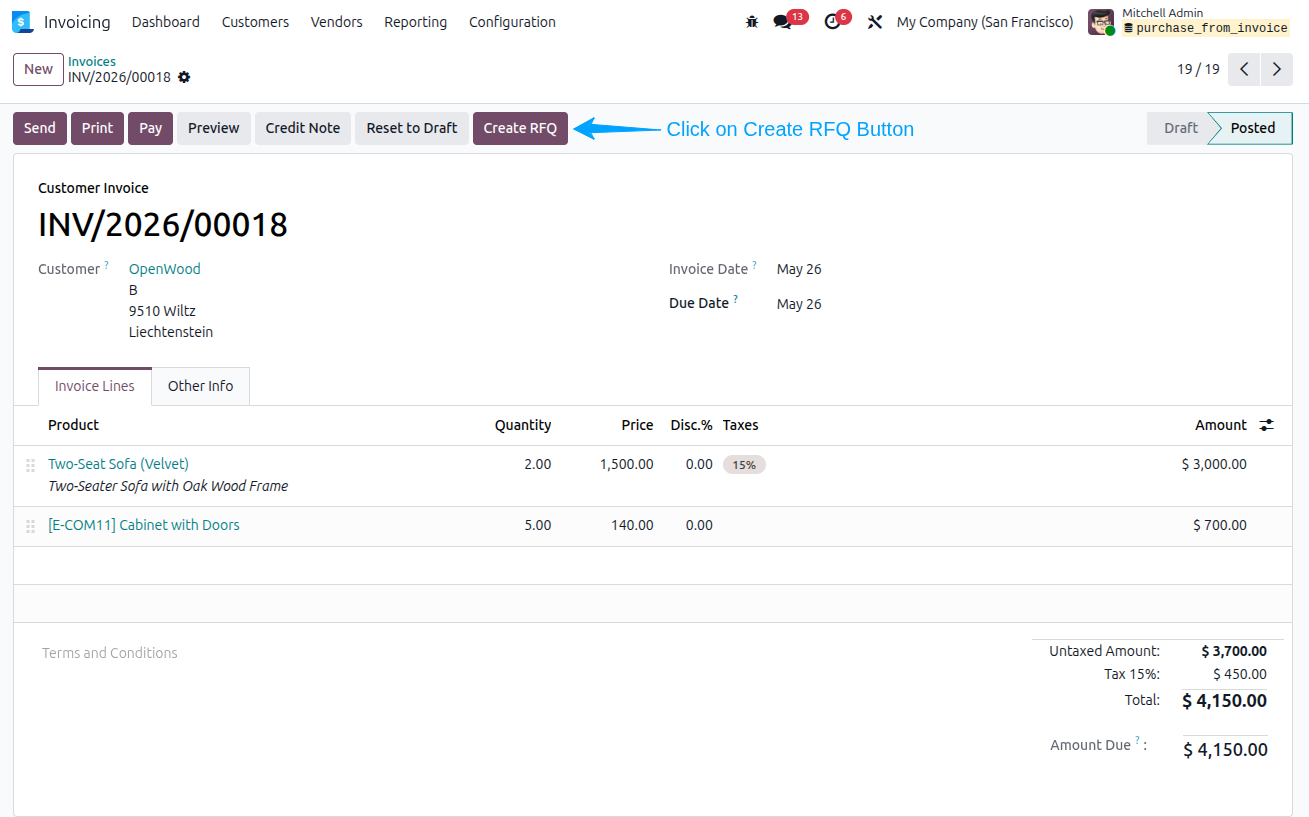Go to the previous record arrow

click(1244, 69)
